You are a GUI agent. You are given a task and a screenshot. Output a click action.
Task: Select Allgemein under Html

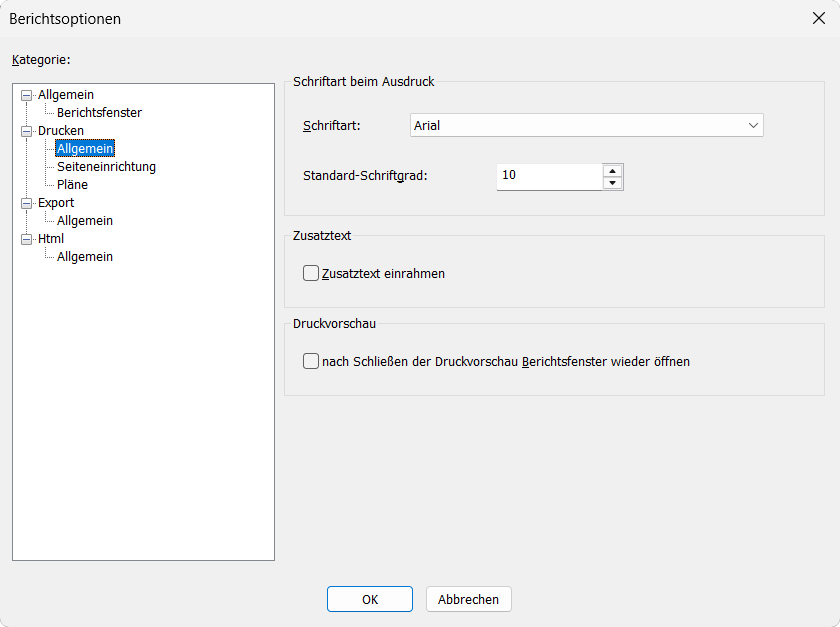tap(85, 257)
